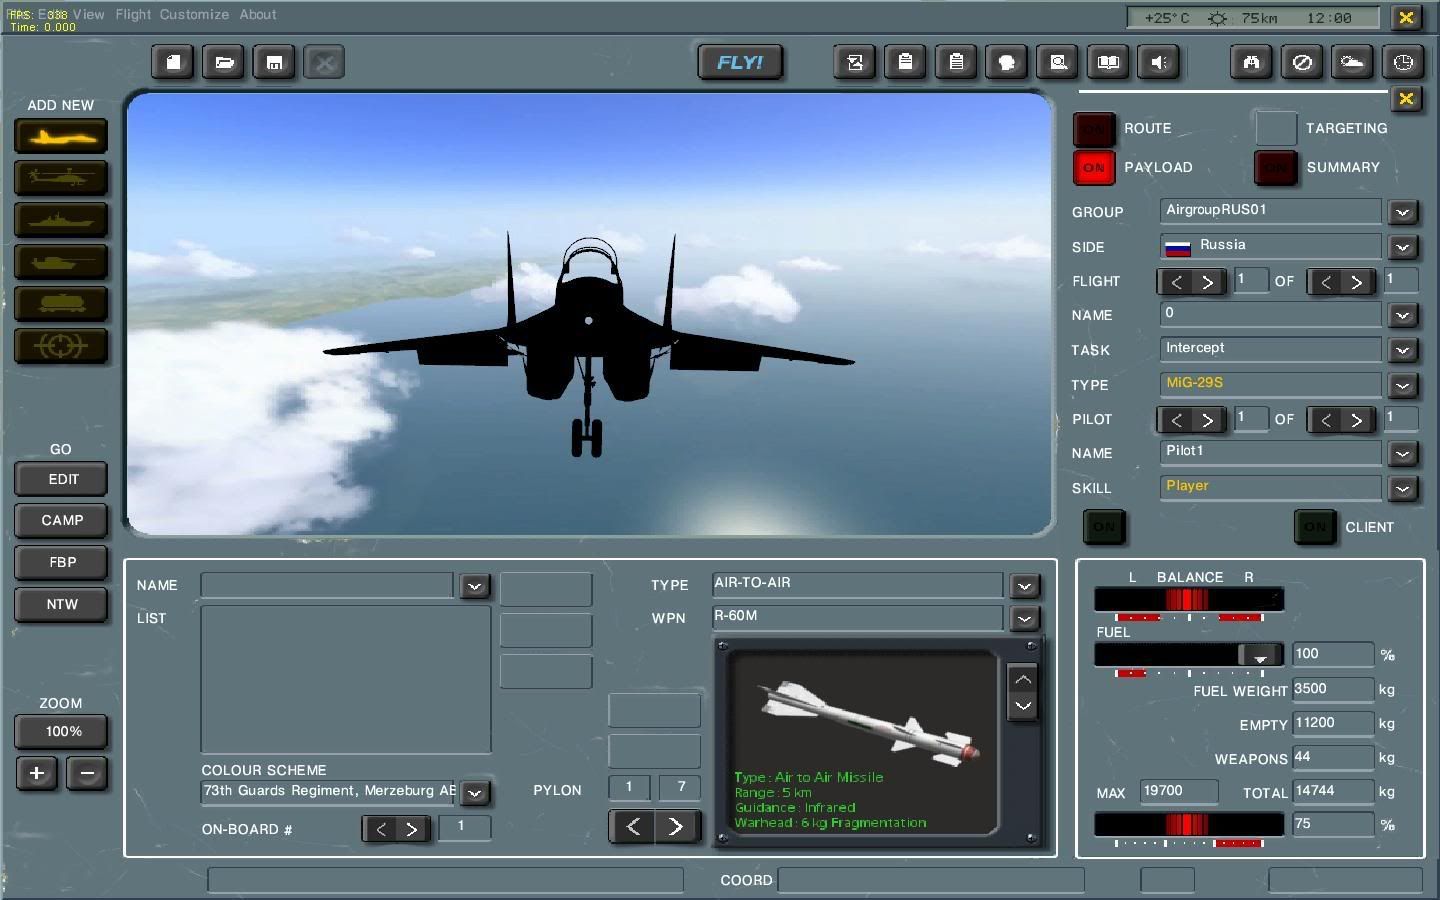Toggle the SUMMARY ON switch
The image size is (1440, 900).
click(x=1276, y=168)
